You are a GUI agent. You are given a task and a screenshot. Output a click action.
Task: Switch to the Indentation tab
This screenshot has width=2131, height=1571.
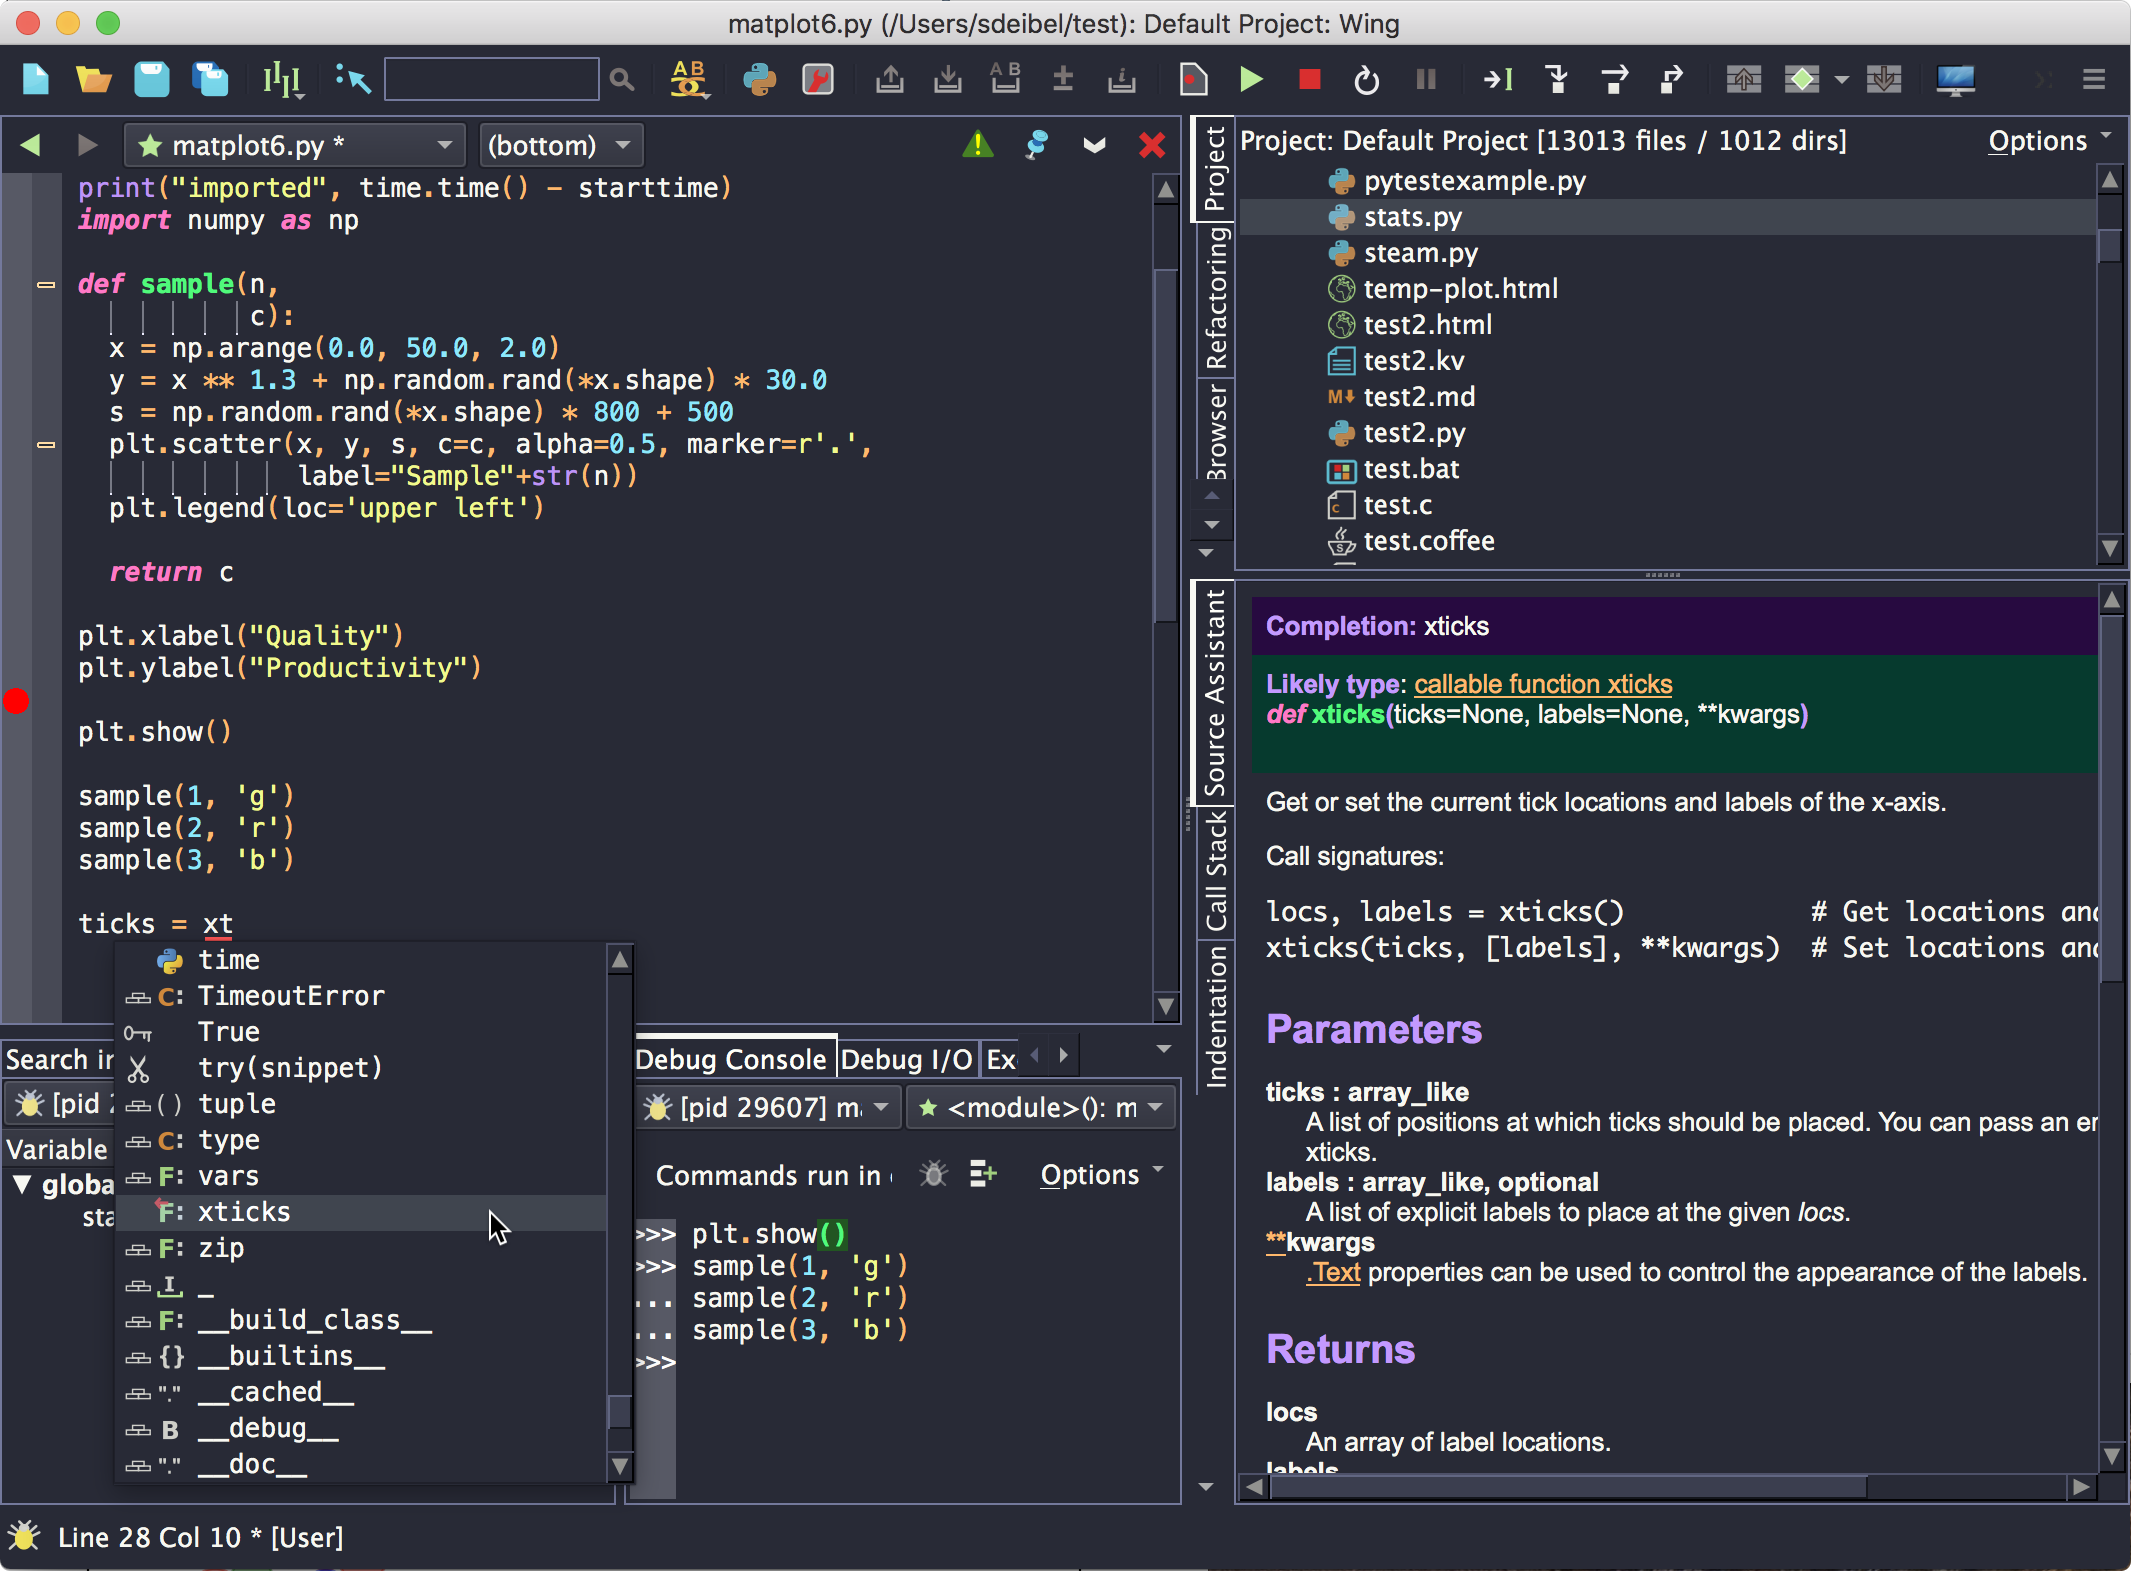(x=1214, y=1016)
